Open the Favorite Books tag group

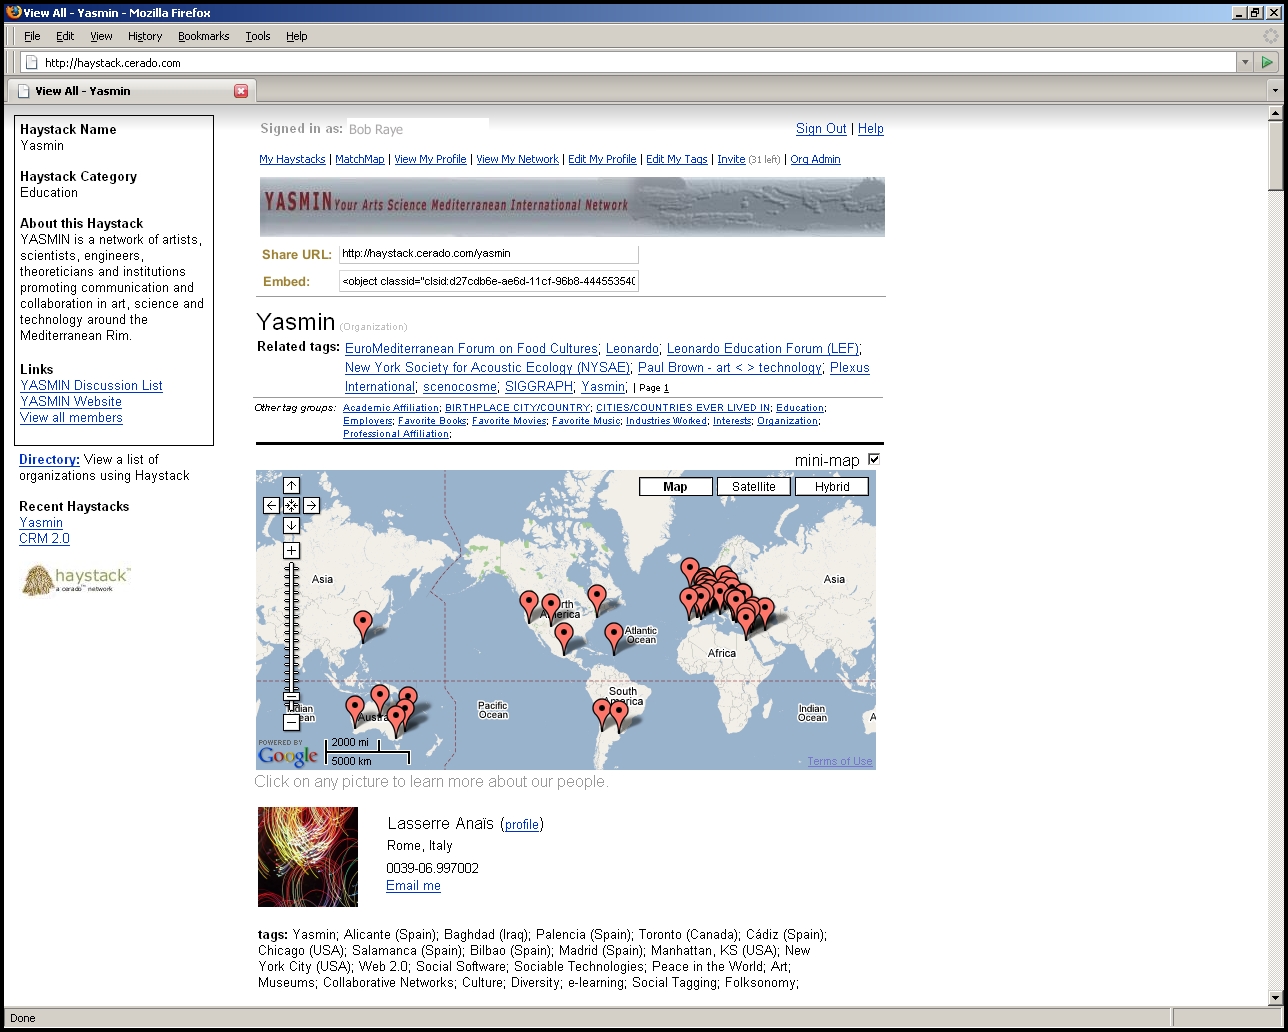pos(432,421)
